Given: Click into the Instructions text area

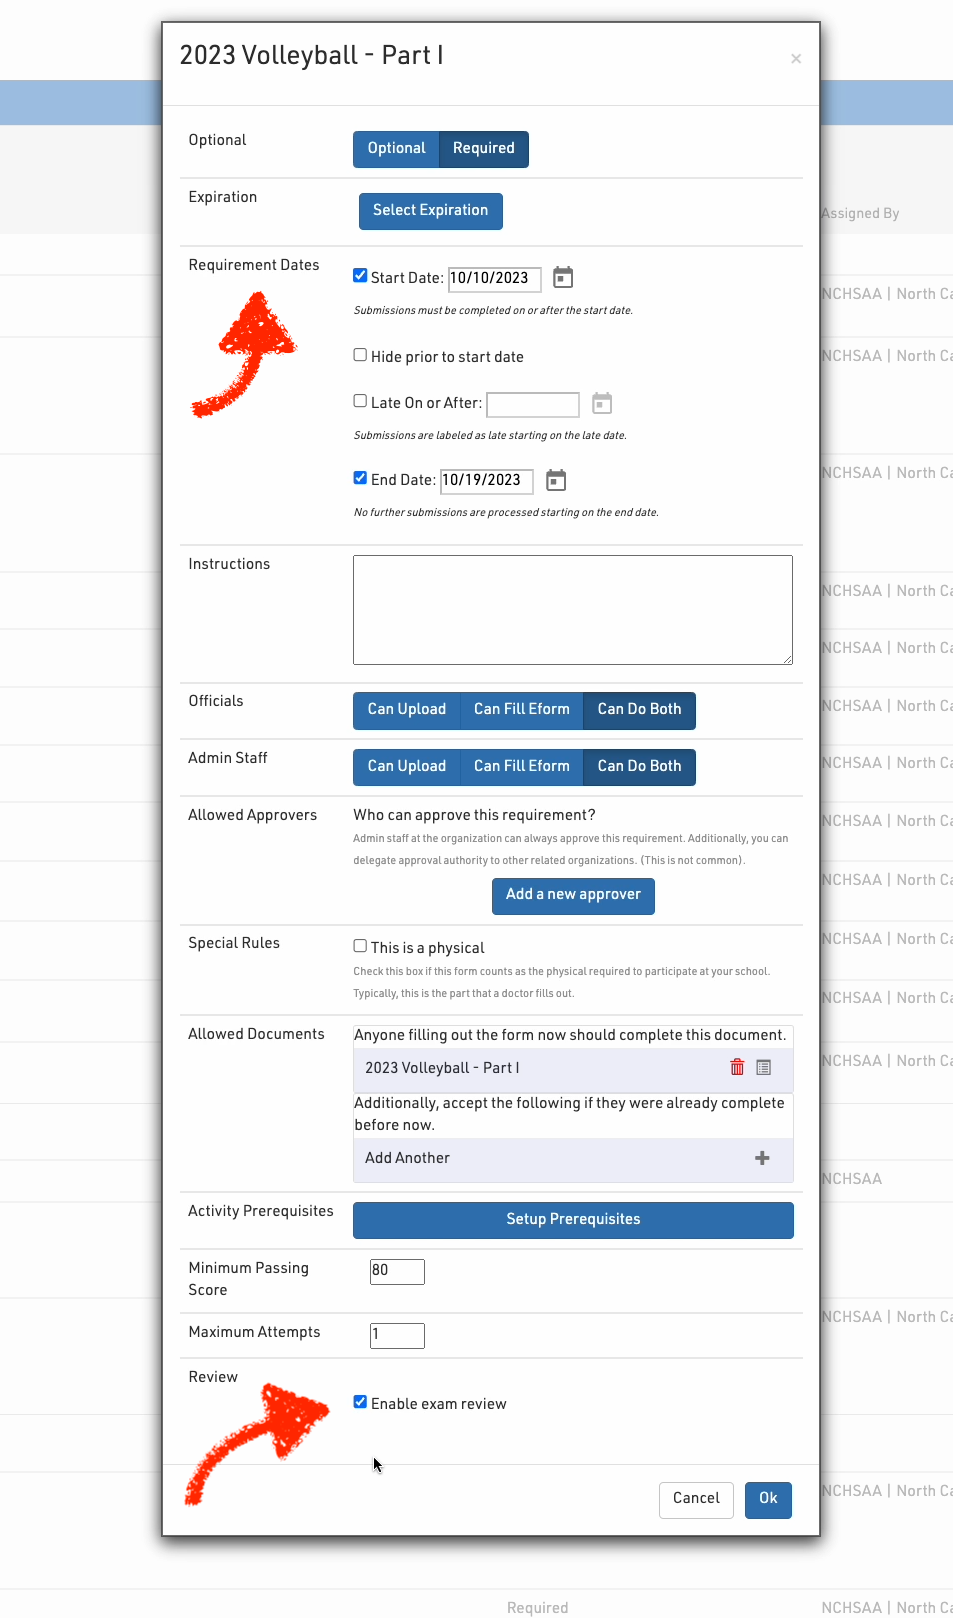Looking at the screenshot, I should click(x=572, y=610).
